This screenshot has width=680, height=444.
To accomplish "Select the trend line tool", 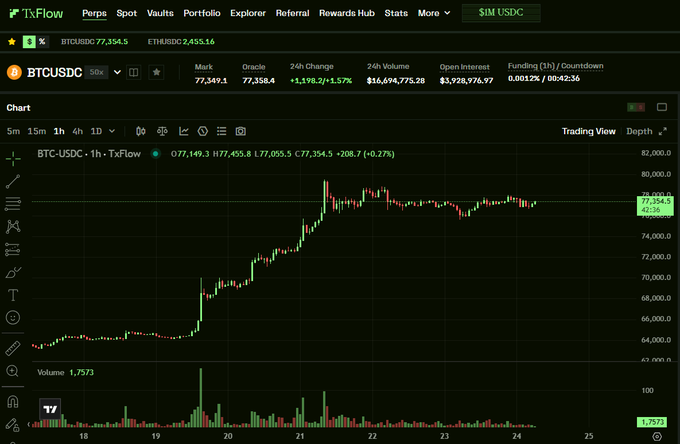I will [x=13, y=182].
